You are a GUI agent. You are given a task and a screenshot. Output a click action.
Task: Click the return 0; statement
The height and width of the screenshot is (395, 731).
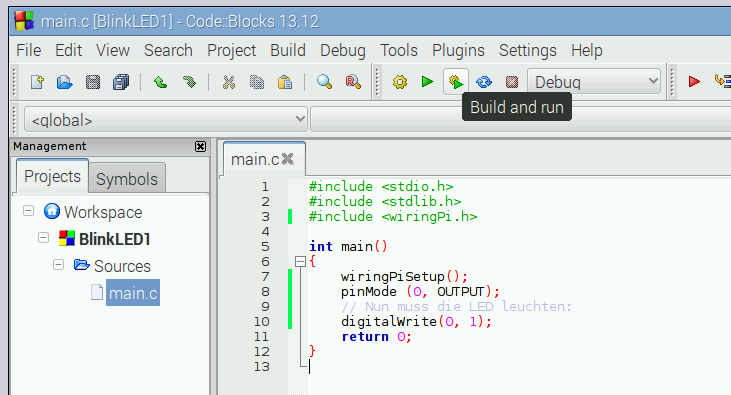[x=376, y=336]
